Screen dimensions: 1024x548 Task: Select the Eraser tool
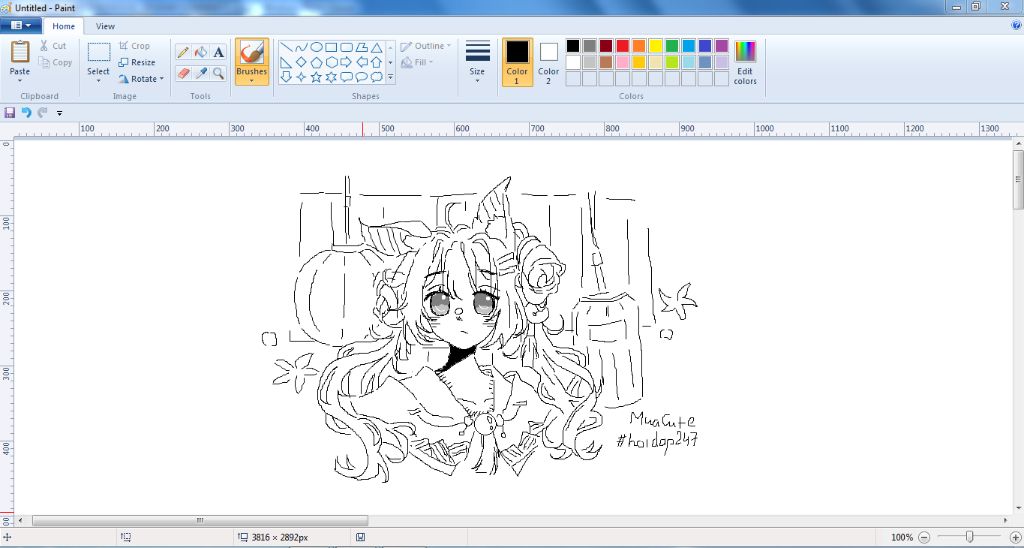(x=184, y=73)
